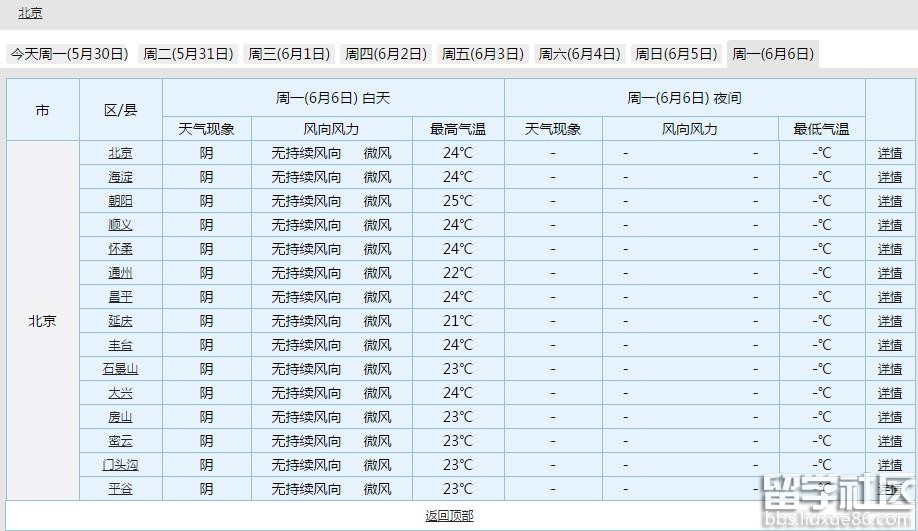Open the 海淀 district link
918x531 pixels.
click(x=120, y=177)
